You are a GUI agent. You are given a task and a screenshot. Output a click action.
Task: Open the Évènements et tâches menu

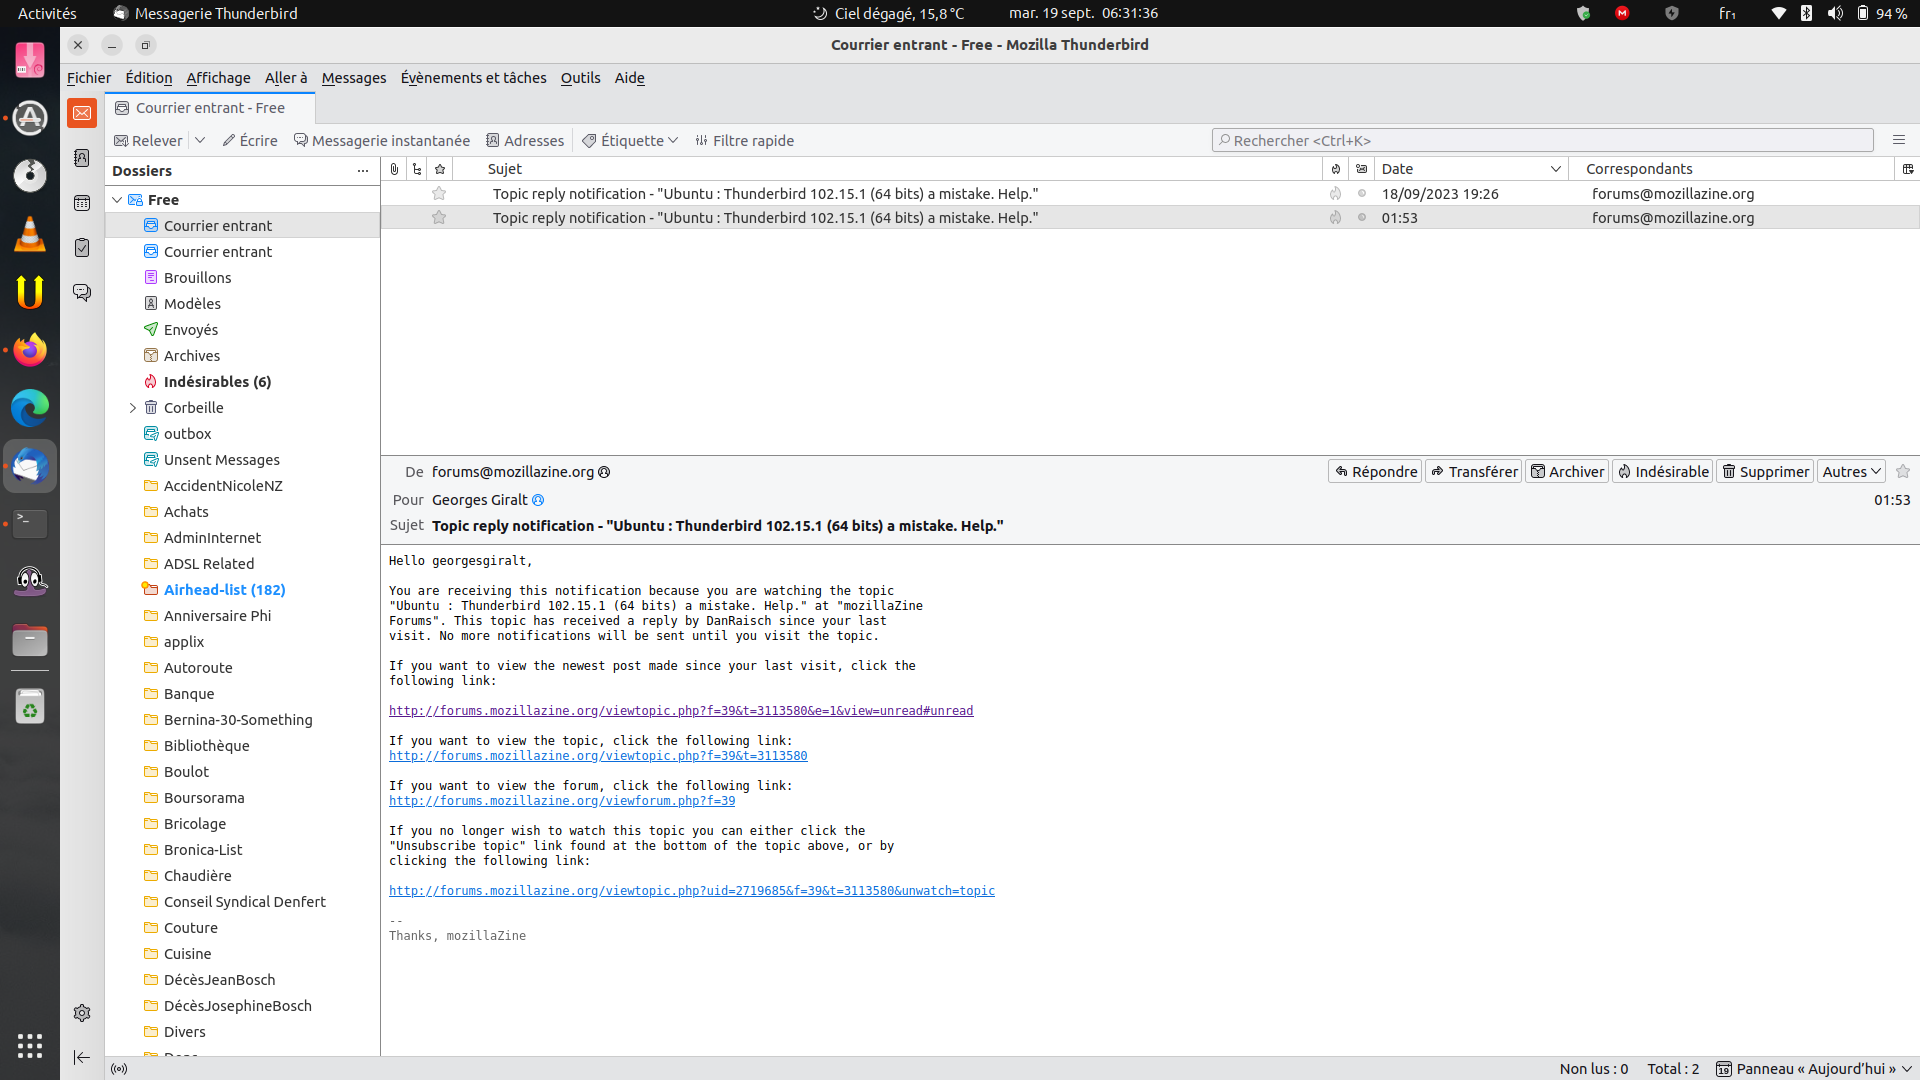474,78
